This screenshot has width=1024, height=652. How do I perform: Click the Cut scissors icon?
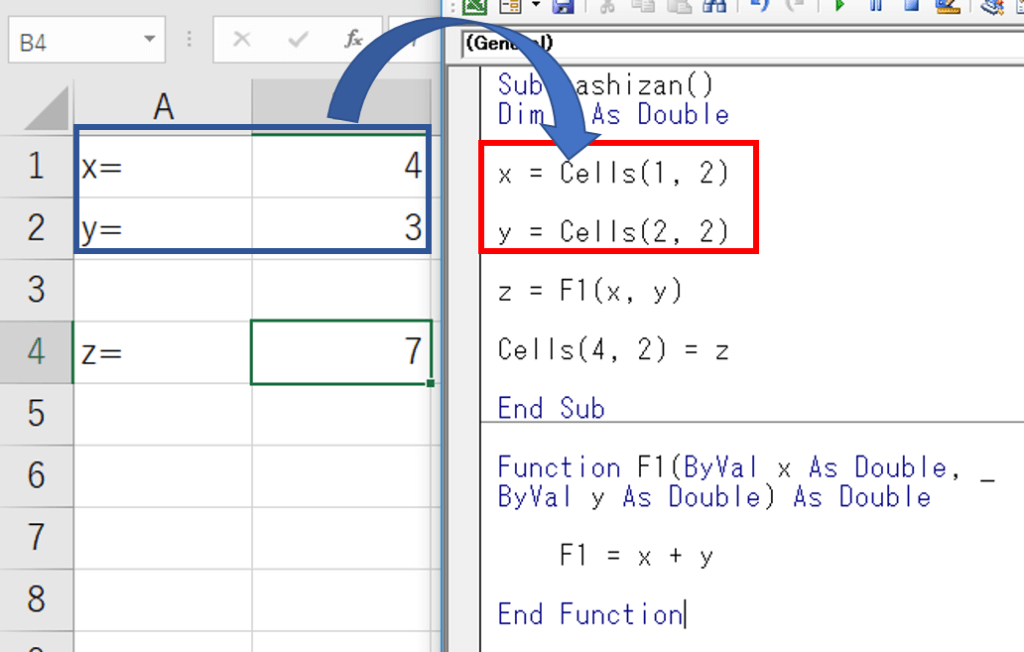[606, 6]
